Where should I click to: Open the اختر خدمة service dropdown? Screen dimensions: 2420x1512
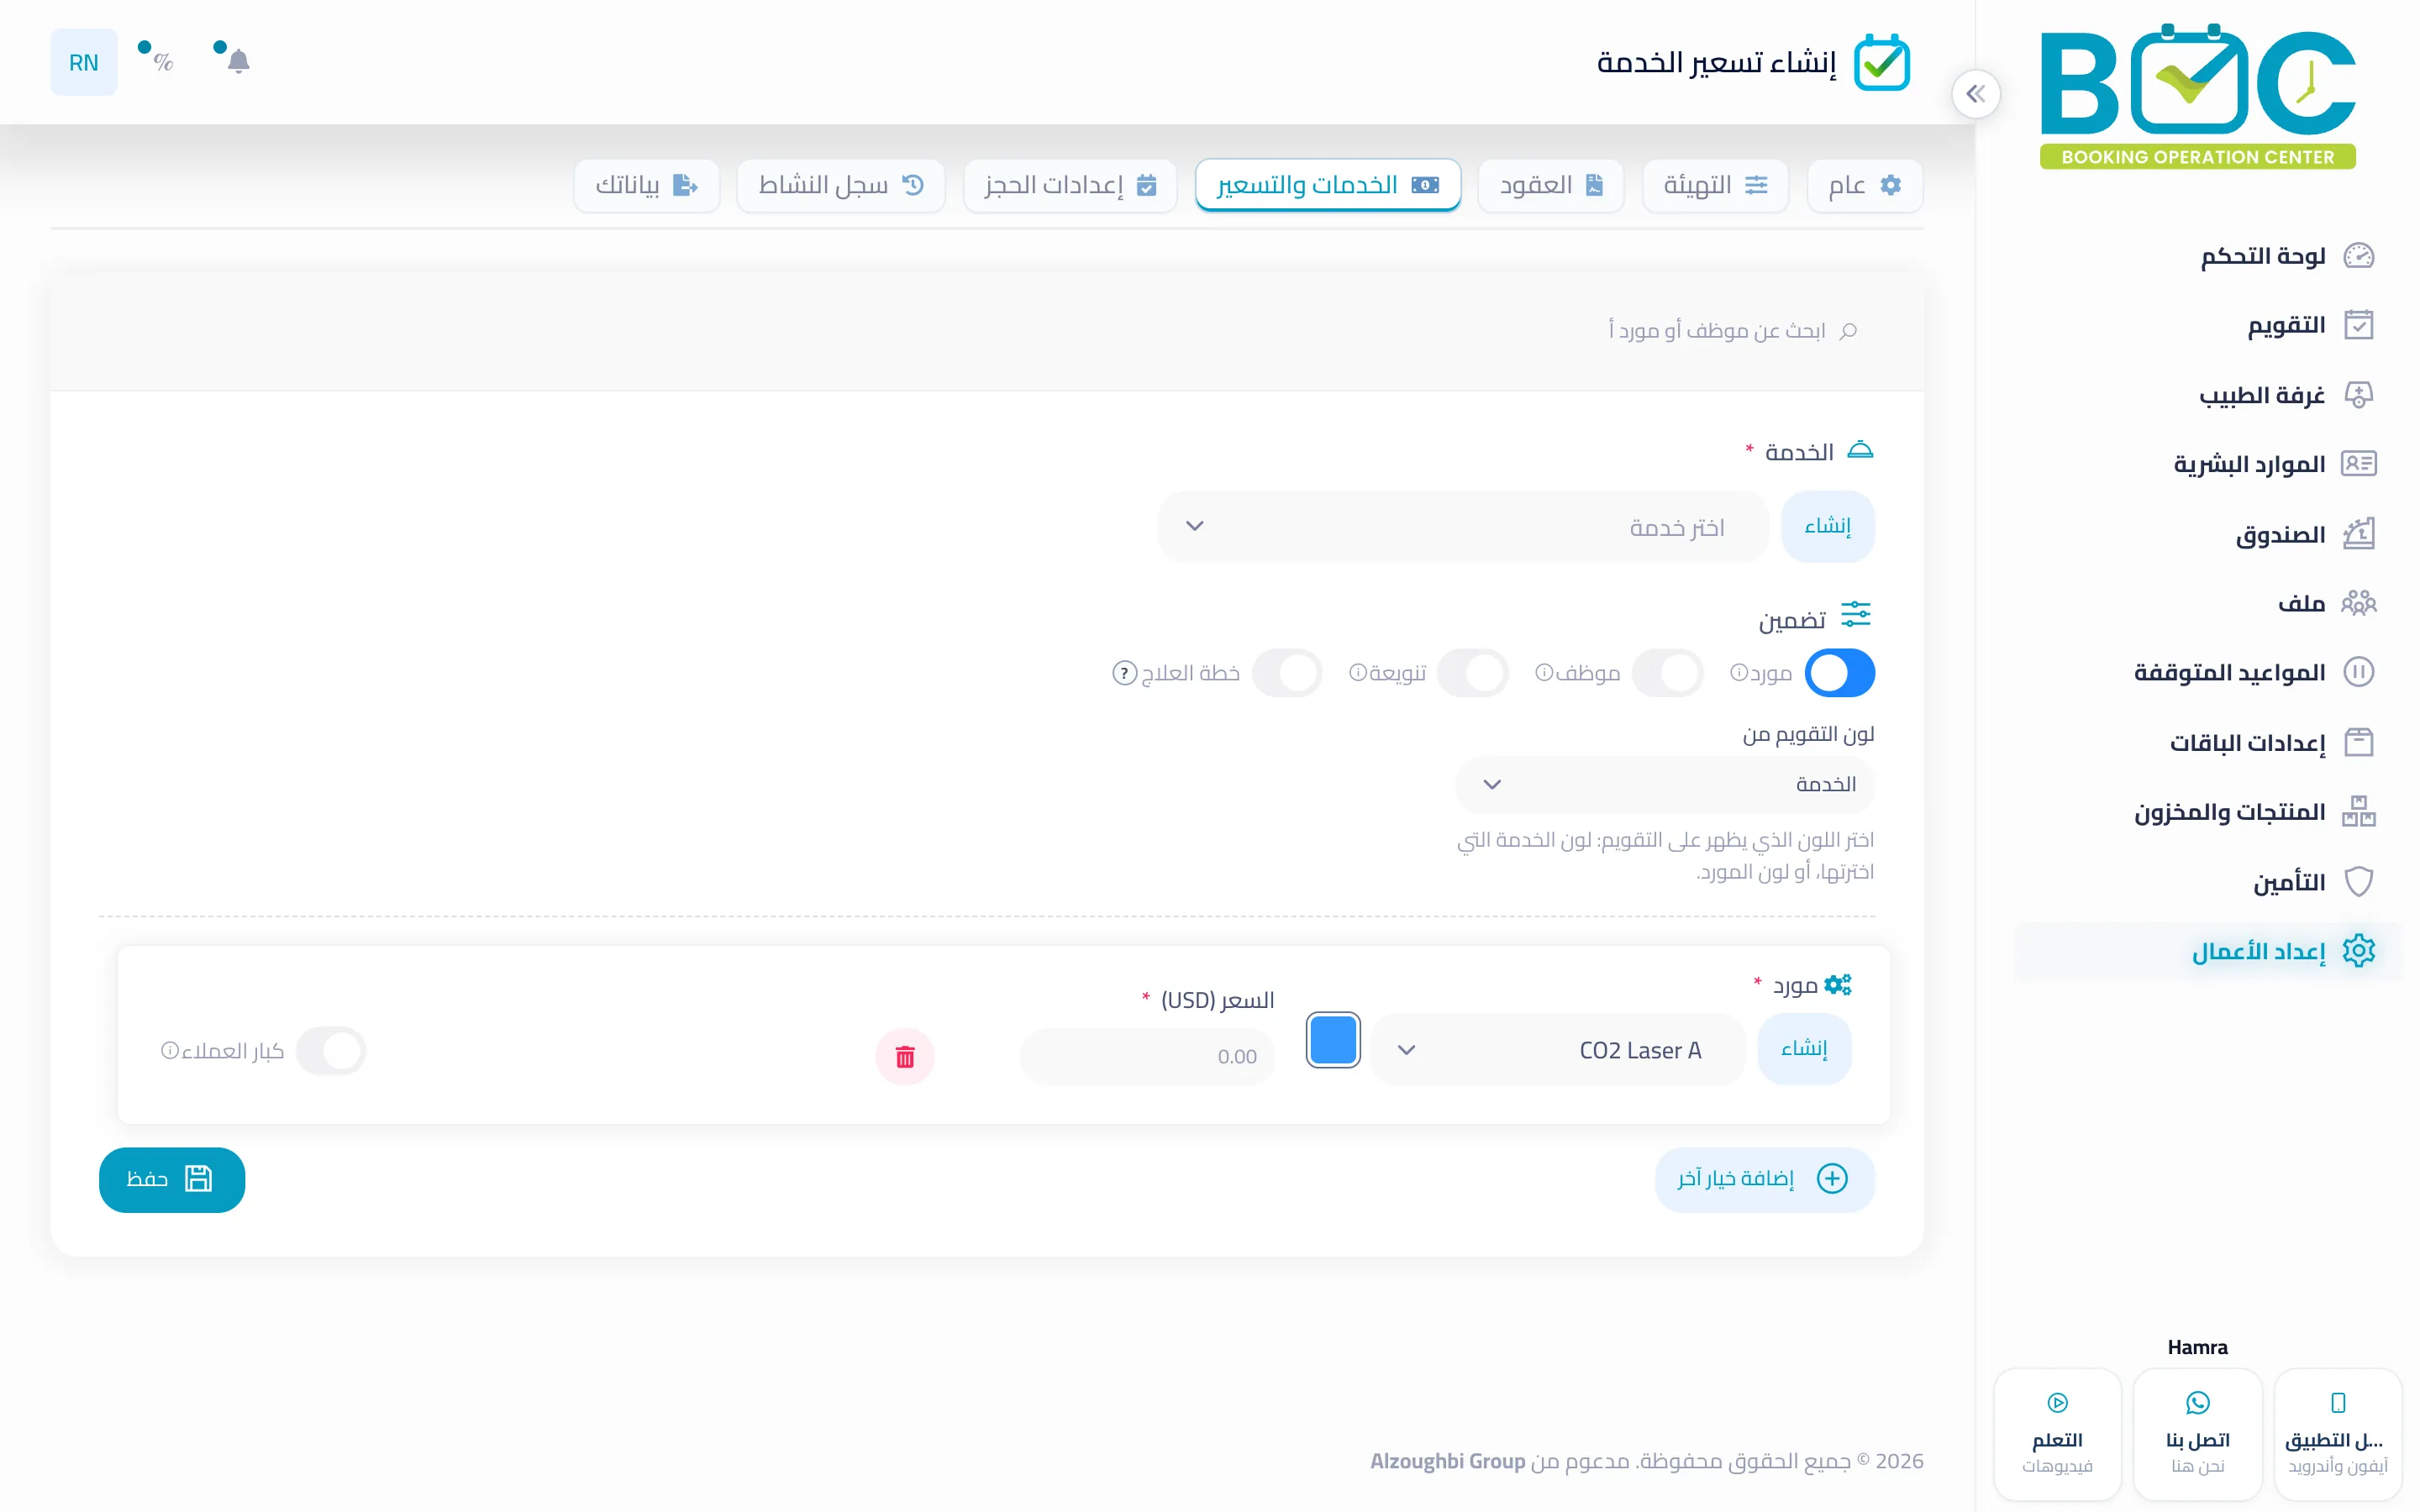[1463, 526]
